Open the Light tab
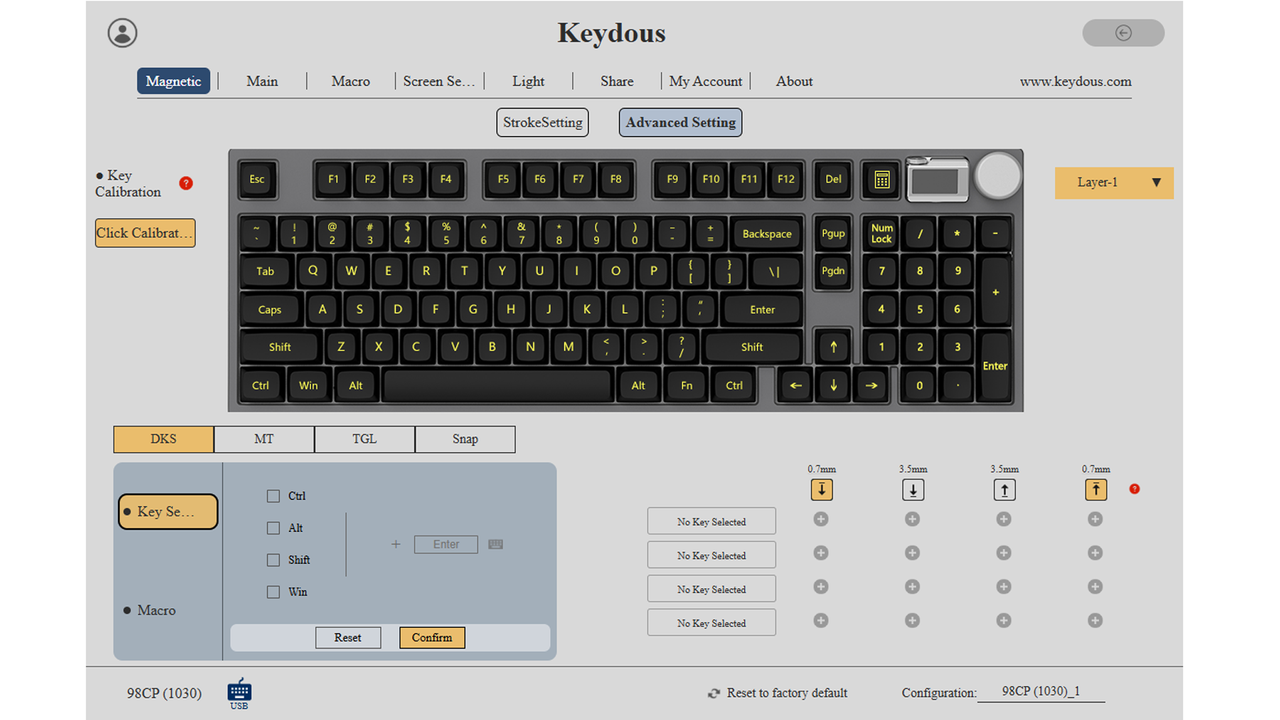Image resolution: width=1280 pixels, height=720 pixels. pyautogui.click(x=528, y=81)
